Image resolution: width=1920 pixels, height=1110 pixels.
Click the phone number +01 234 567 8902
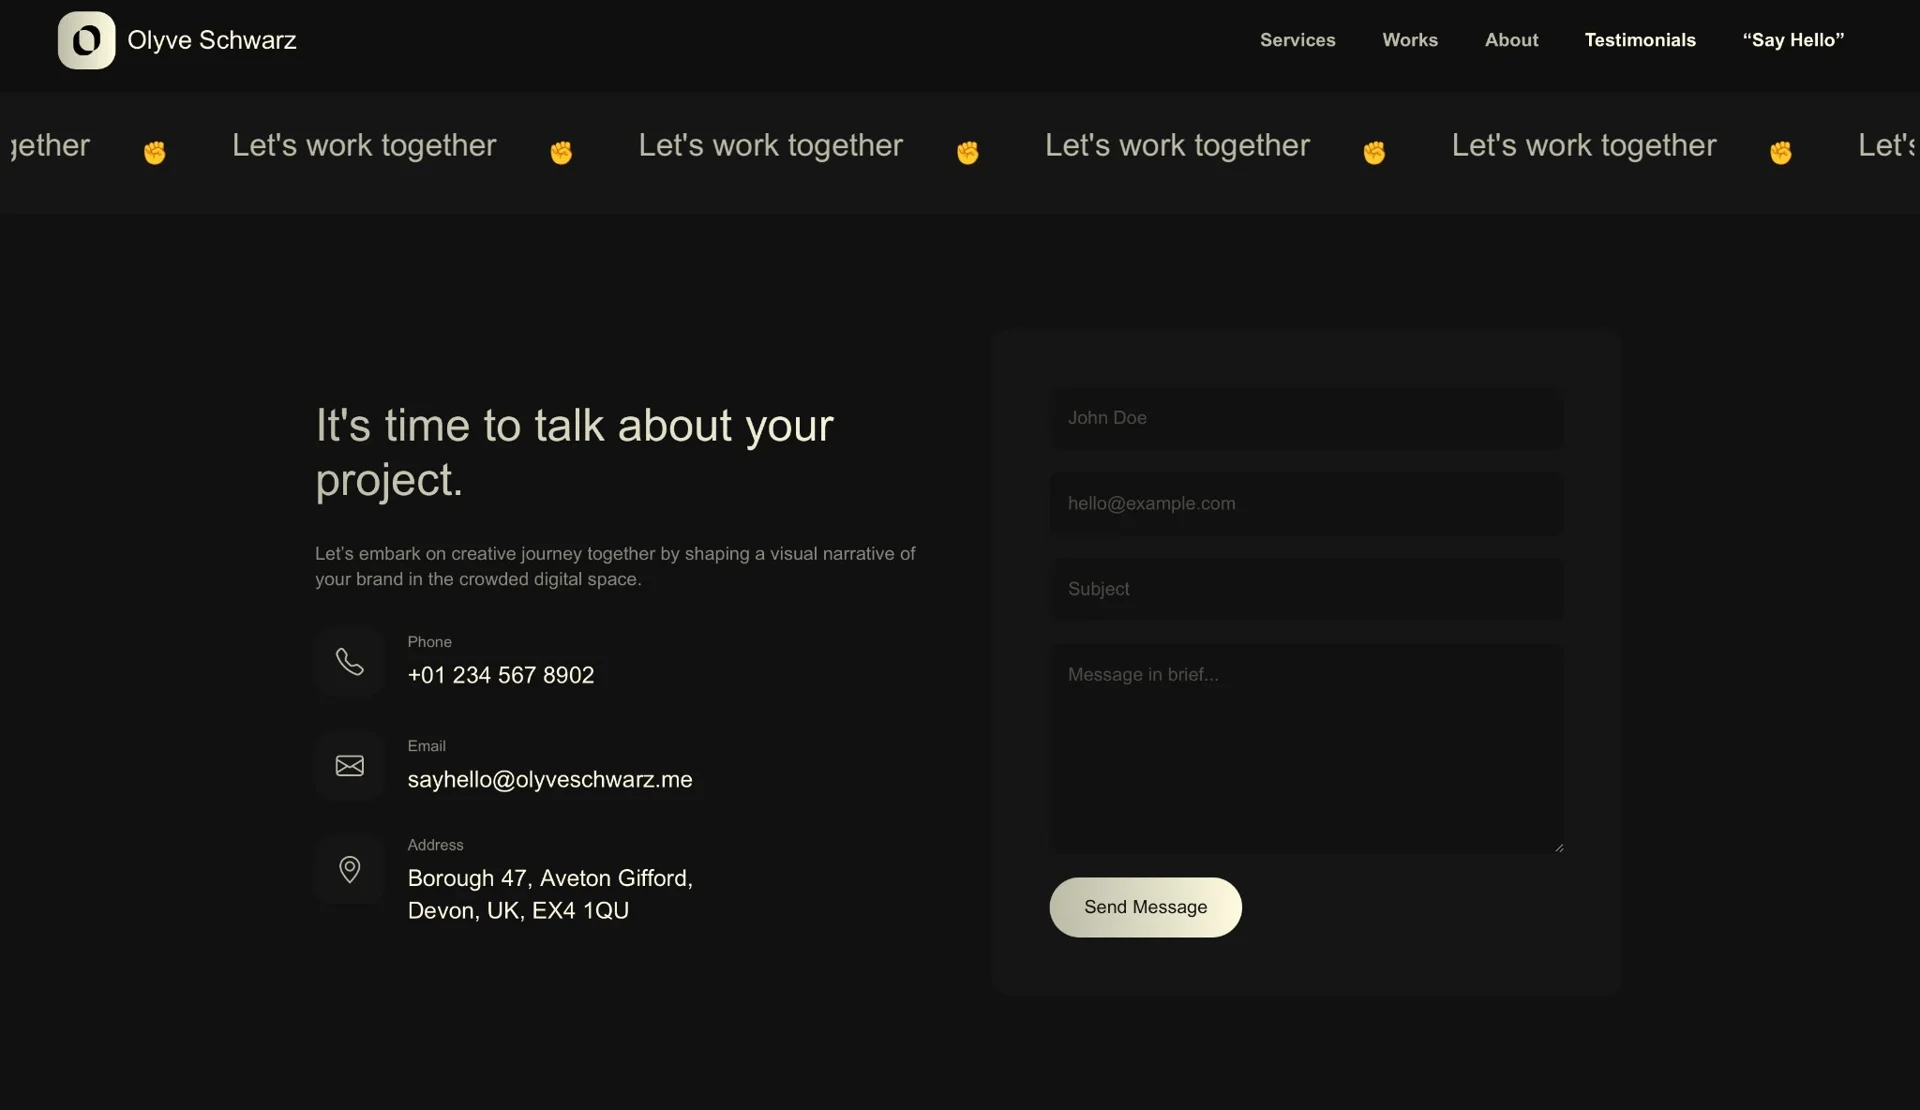click(x=500, y=676)
